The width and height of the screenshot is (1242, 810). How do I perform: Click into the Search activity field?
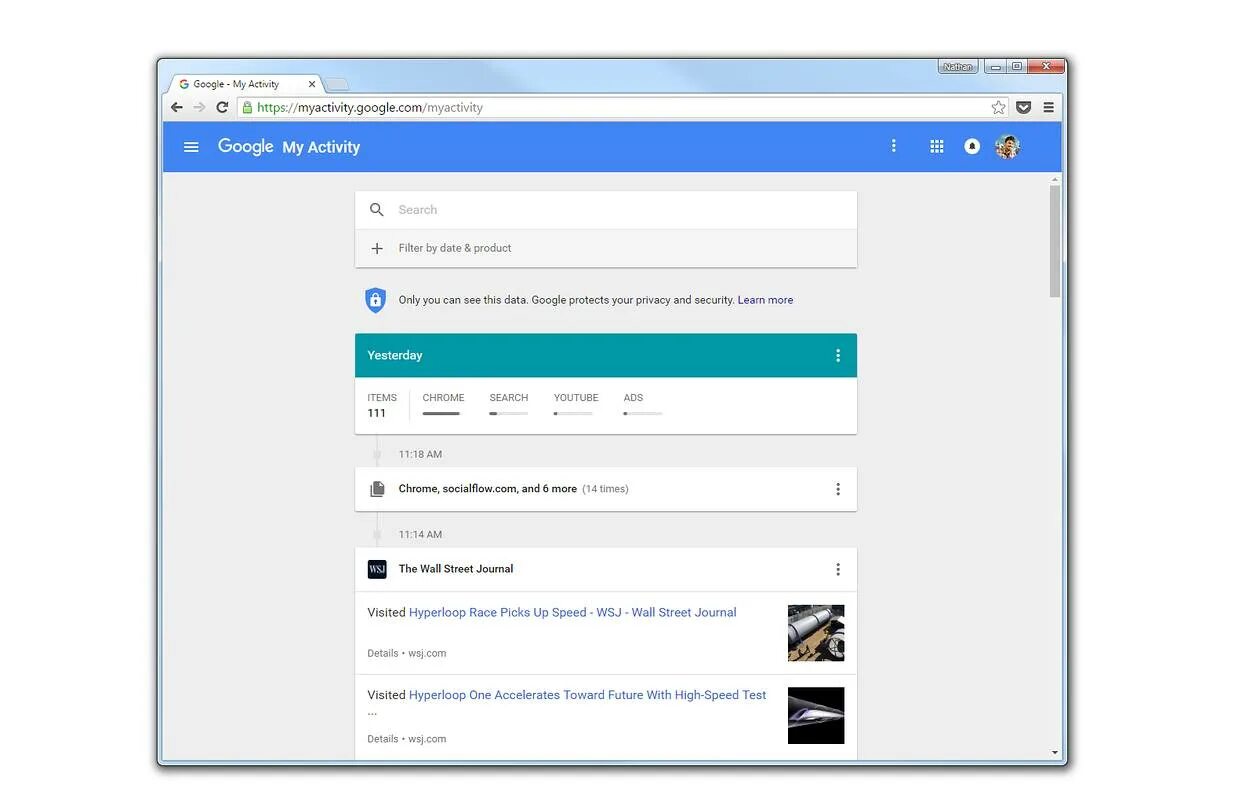point(606,210)
